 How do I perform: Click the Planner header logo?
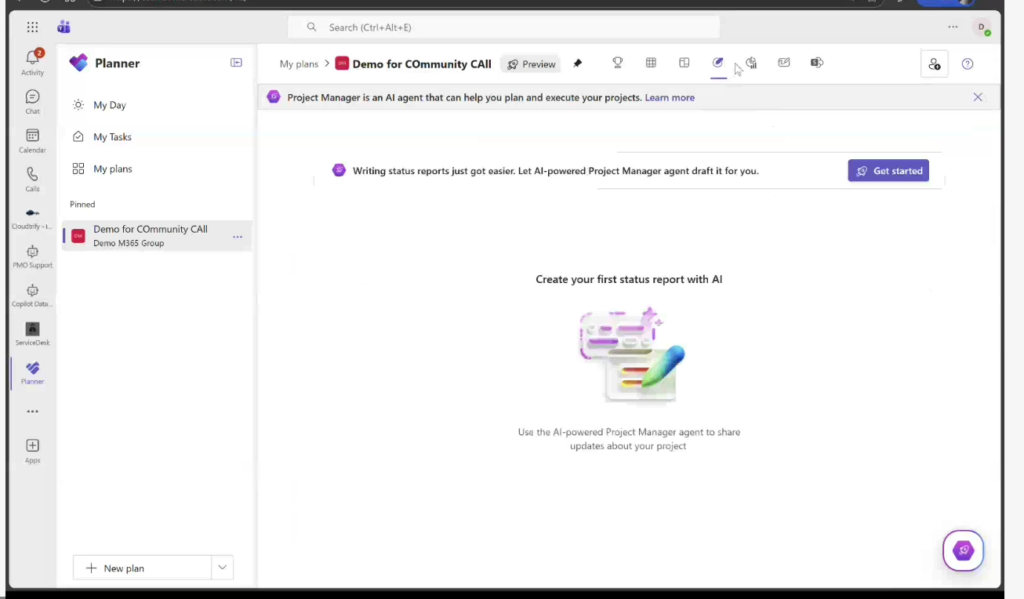pyautogui.click(x=78, y=63)
